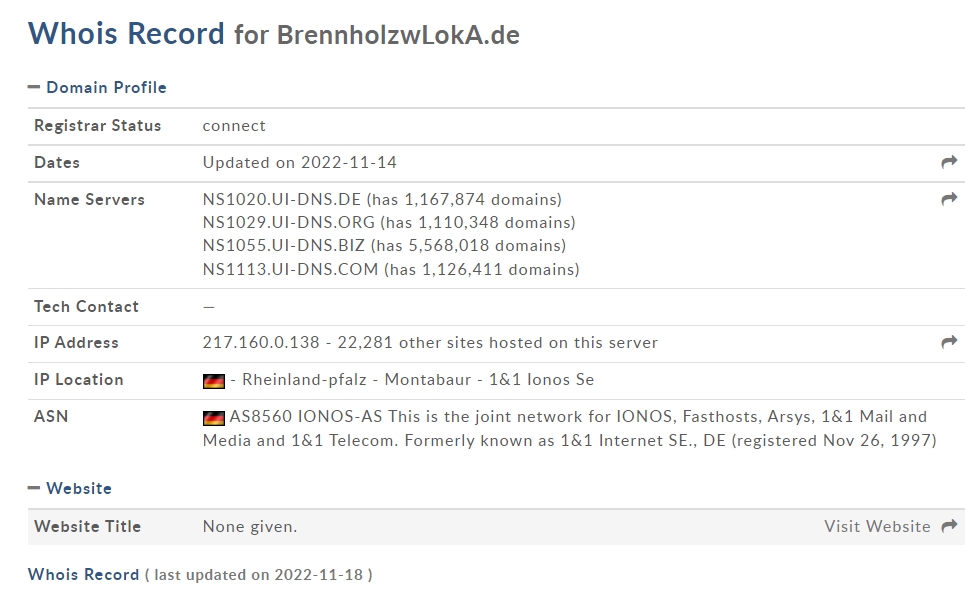This screenshot has width=966, height=590.
Task: Click the share arrow in Name Servers row
Action: [949, 199]
